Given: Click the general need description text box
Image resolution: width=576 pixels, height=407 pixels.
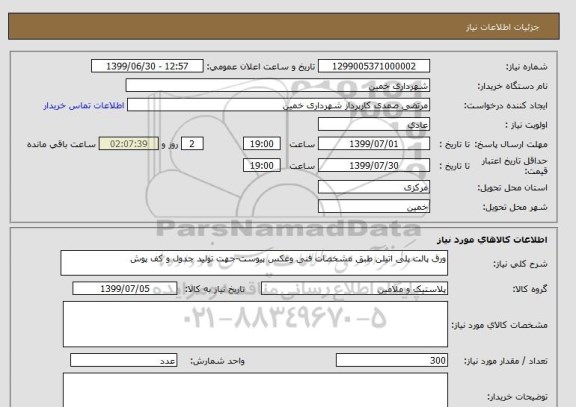Looking at the screenshot, I should click(254, 263).
